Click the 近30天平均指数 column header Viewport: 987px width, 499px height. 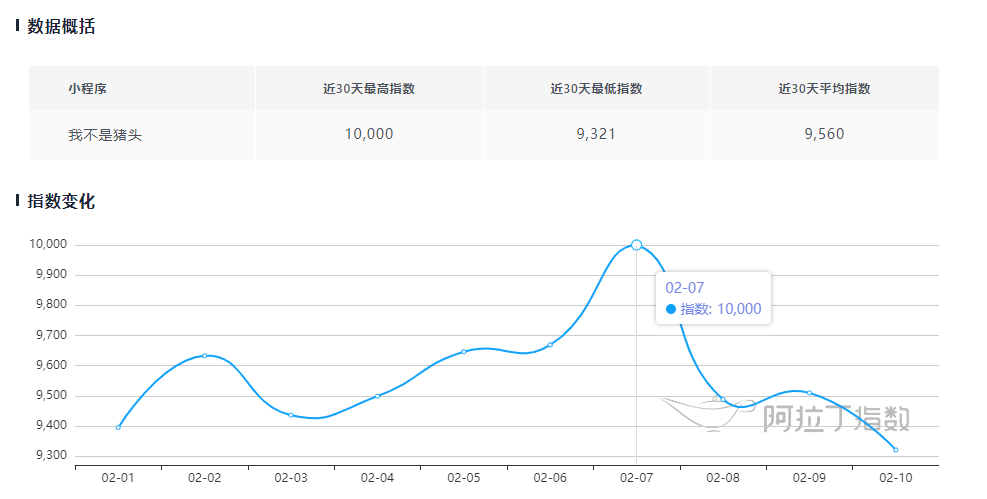[x=824, y=88]
